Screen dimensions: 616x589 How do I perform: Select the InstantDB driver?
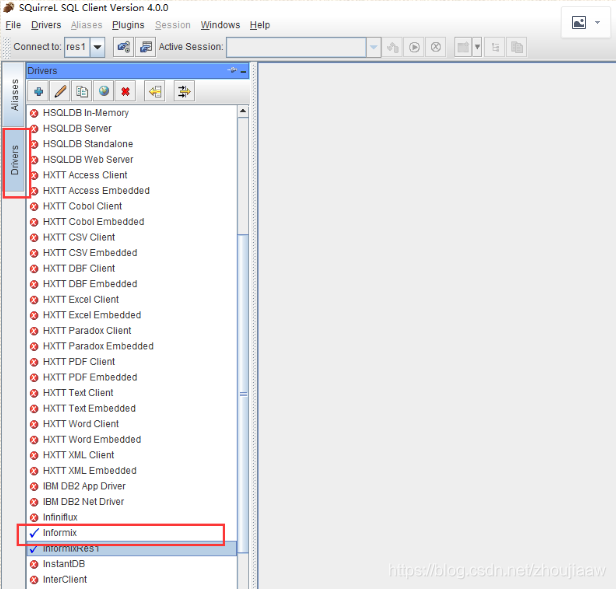pos(132,564)
